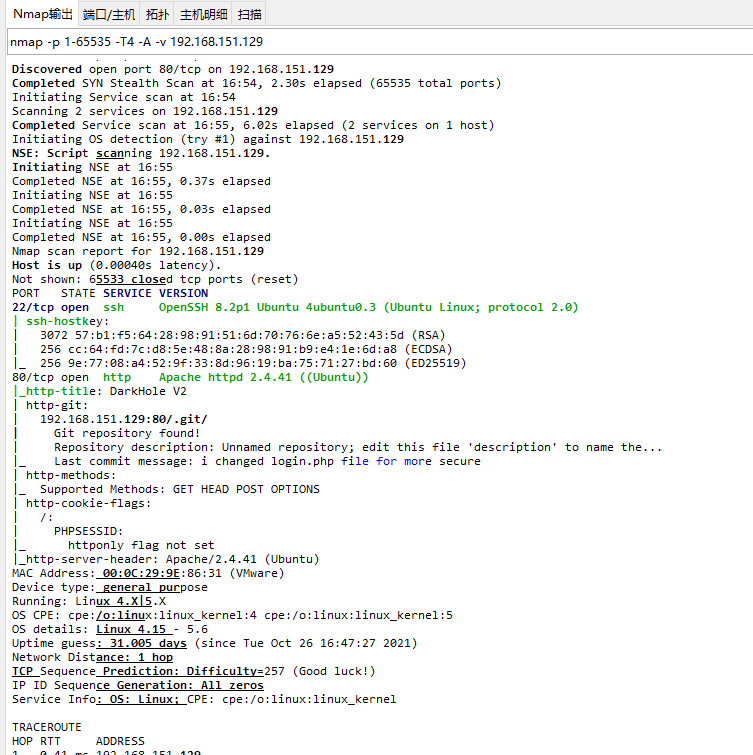Select the 拓扑 tab
This screenshot has height=755, width=753.
(x=157, y=14)
